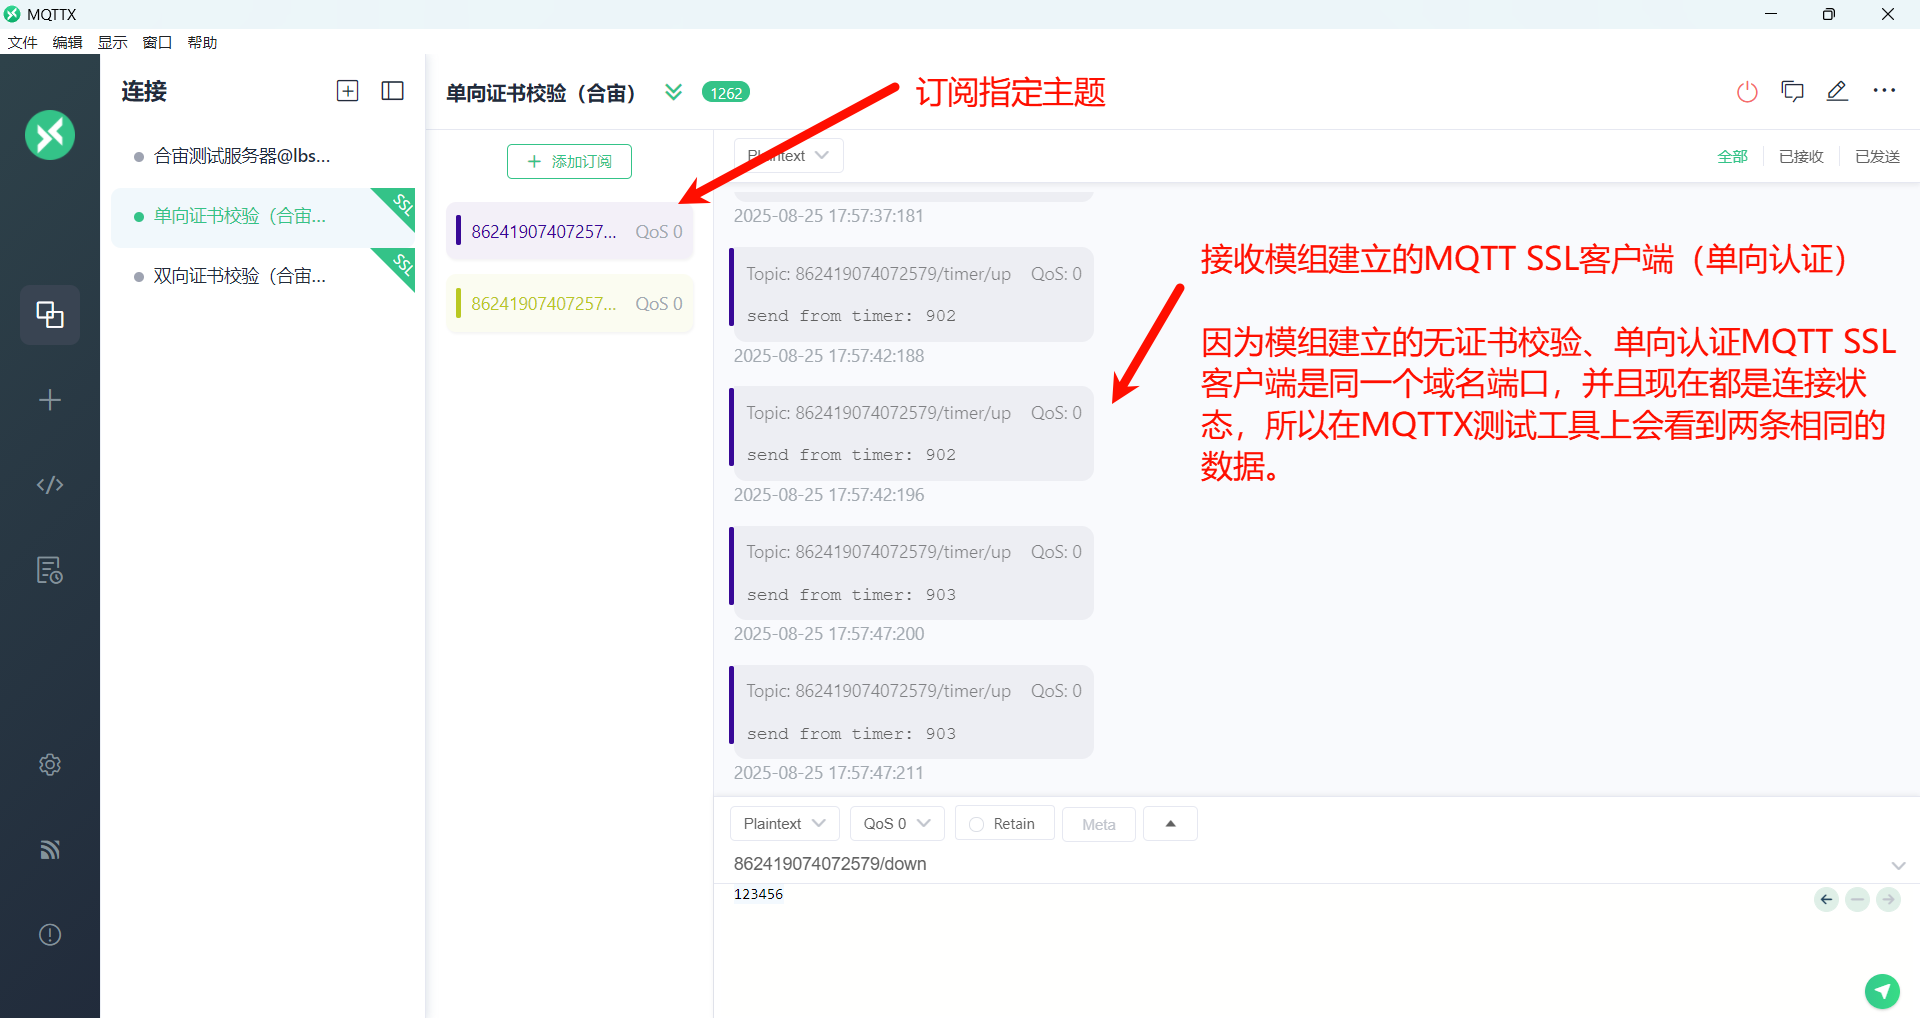Toggle the Retain radio option
The height and width of the screenshot is (1018, 1920).
[x=1004, y=823]
